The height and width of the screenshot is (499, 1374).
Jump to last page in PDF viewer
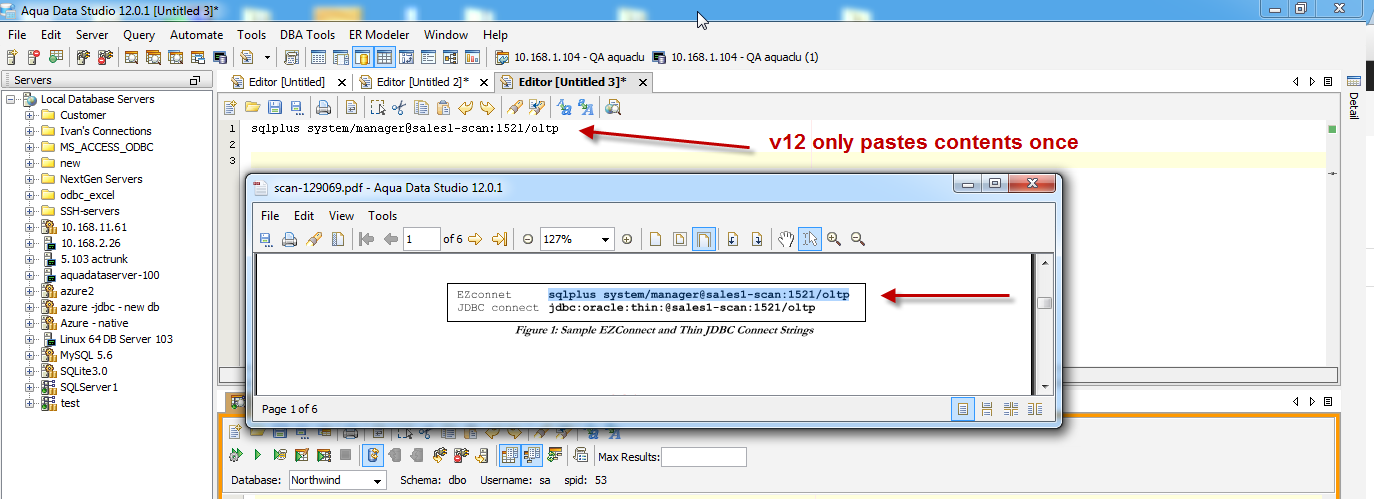(499, 239)
